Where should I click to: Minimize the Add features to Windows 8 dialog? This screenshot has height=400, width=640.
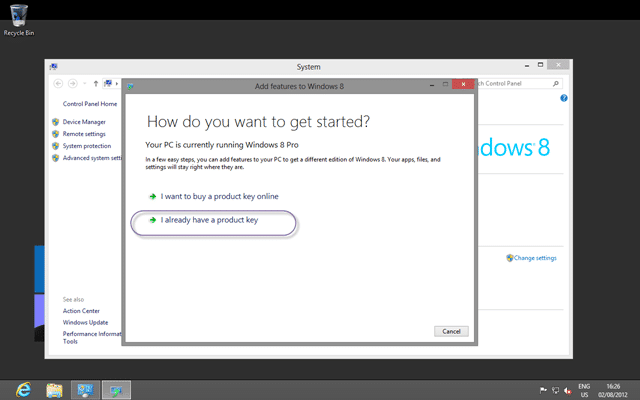point(432,85)
